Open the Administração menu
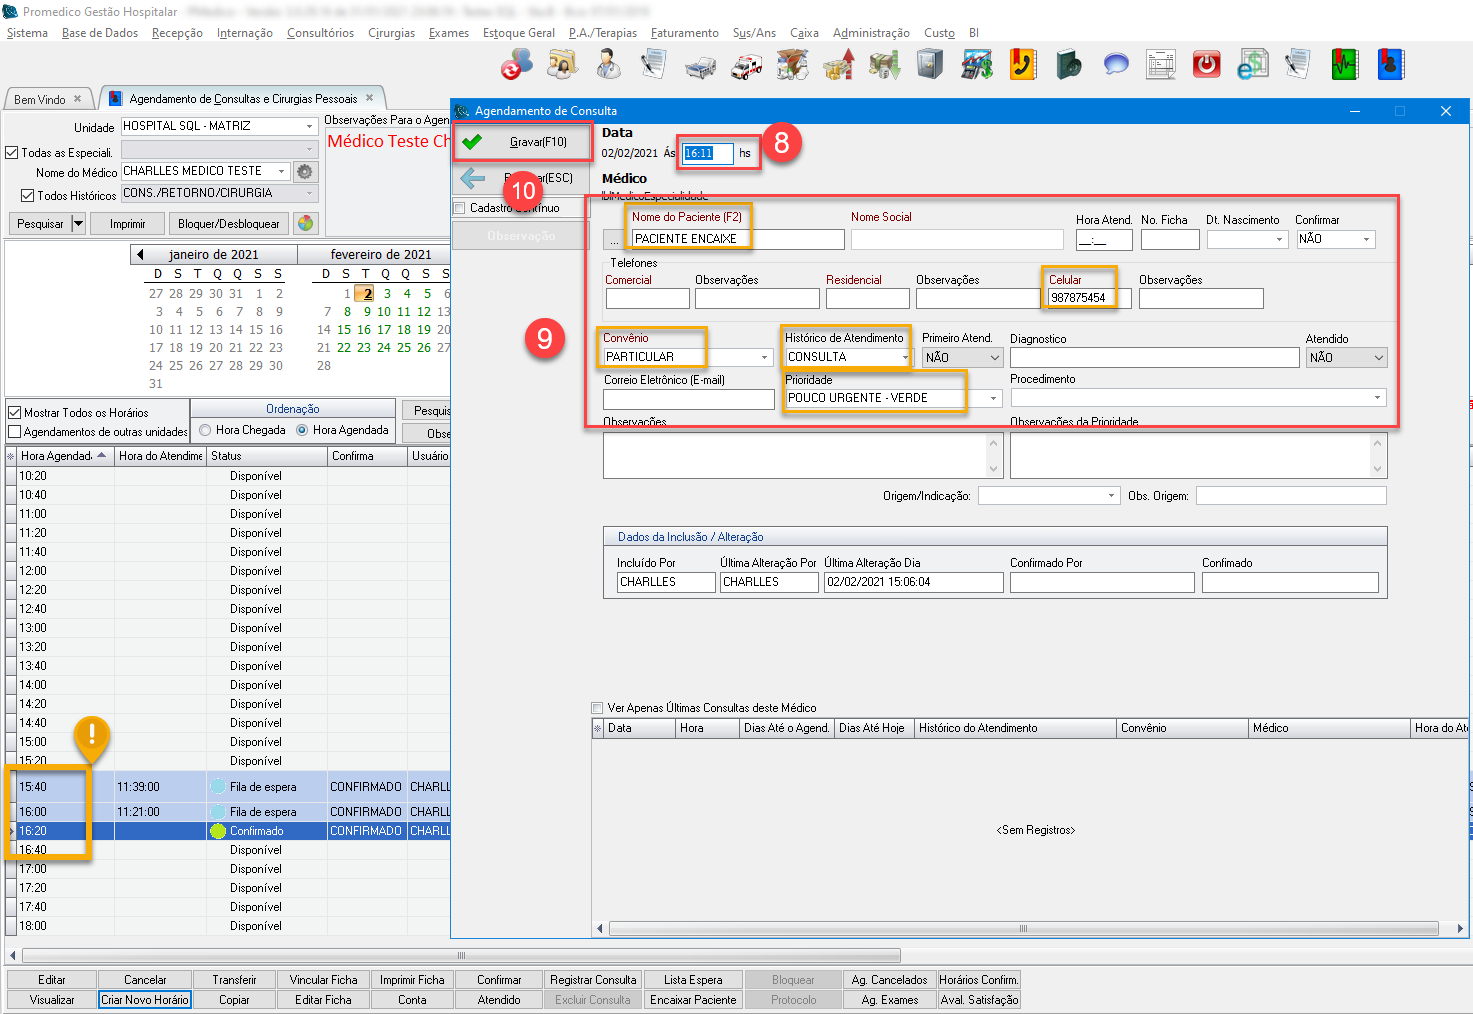 [x=871, y=33]
